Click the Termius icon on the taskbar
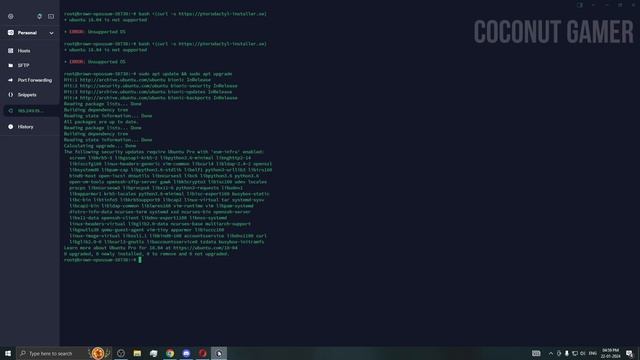The width and height of the screenshot is (640, 360). [x=219, y=353]
